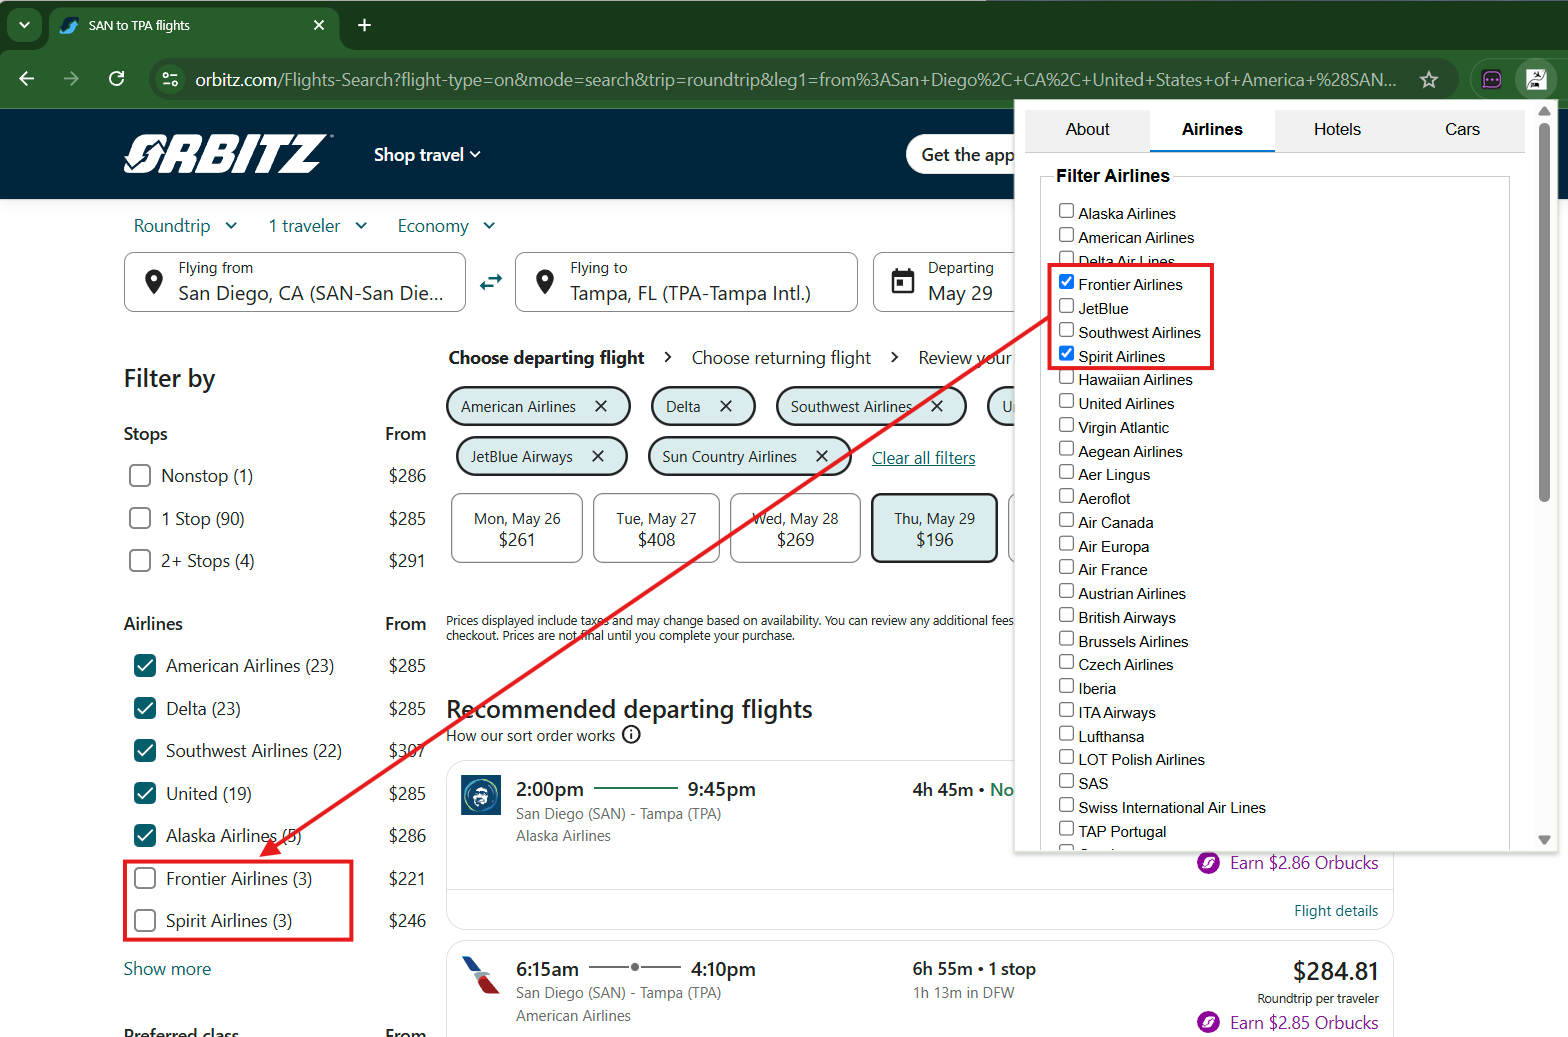
Task: Open the Roundtrip trip type dropdown
Action: [x=186, y=226]
